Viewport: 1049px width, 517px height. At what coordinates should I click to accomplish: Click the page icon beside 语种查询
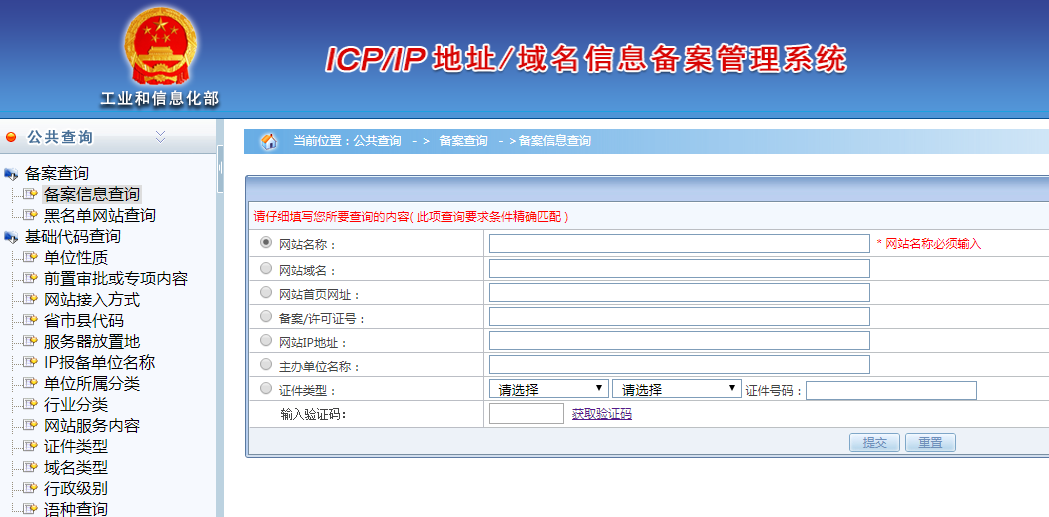click(30, 509)
